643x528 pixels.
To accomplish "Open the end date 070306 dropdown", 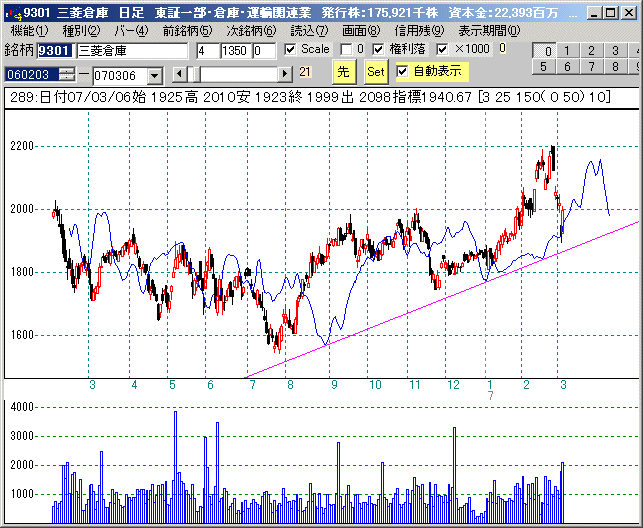I will [x=154, y=75].
